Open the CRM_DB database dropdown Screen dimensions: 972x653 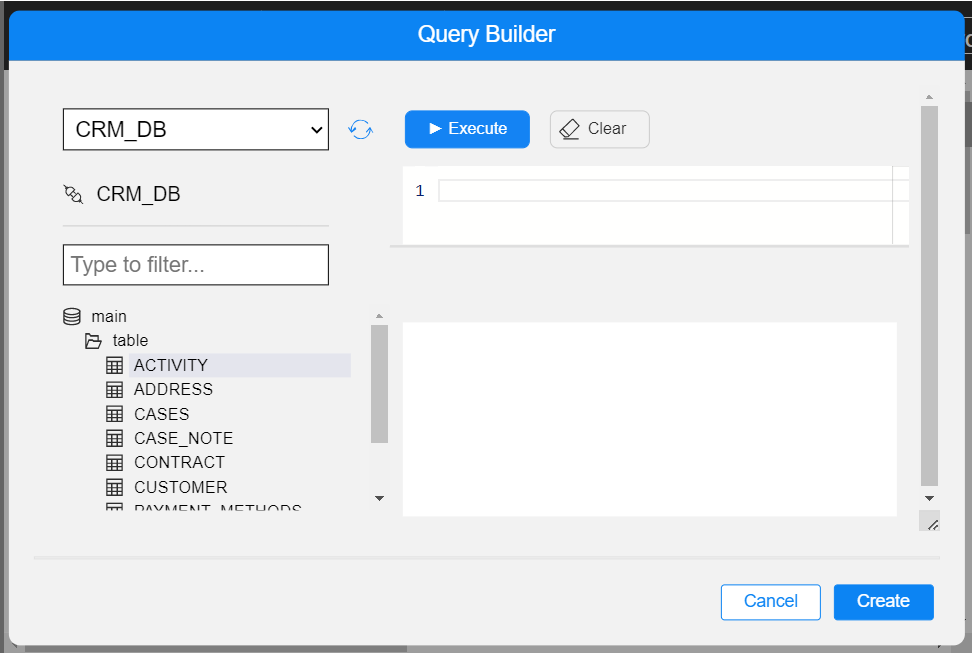coord(196,129)
